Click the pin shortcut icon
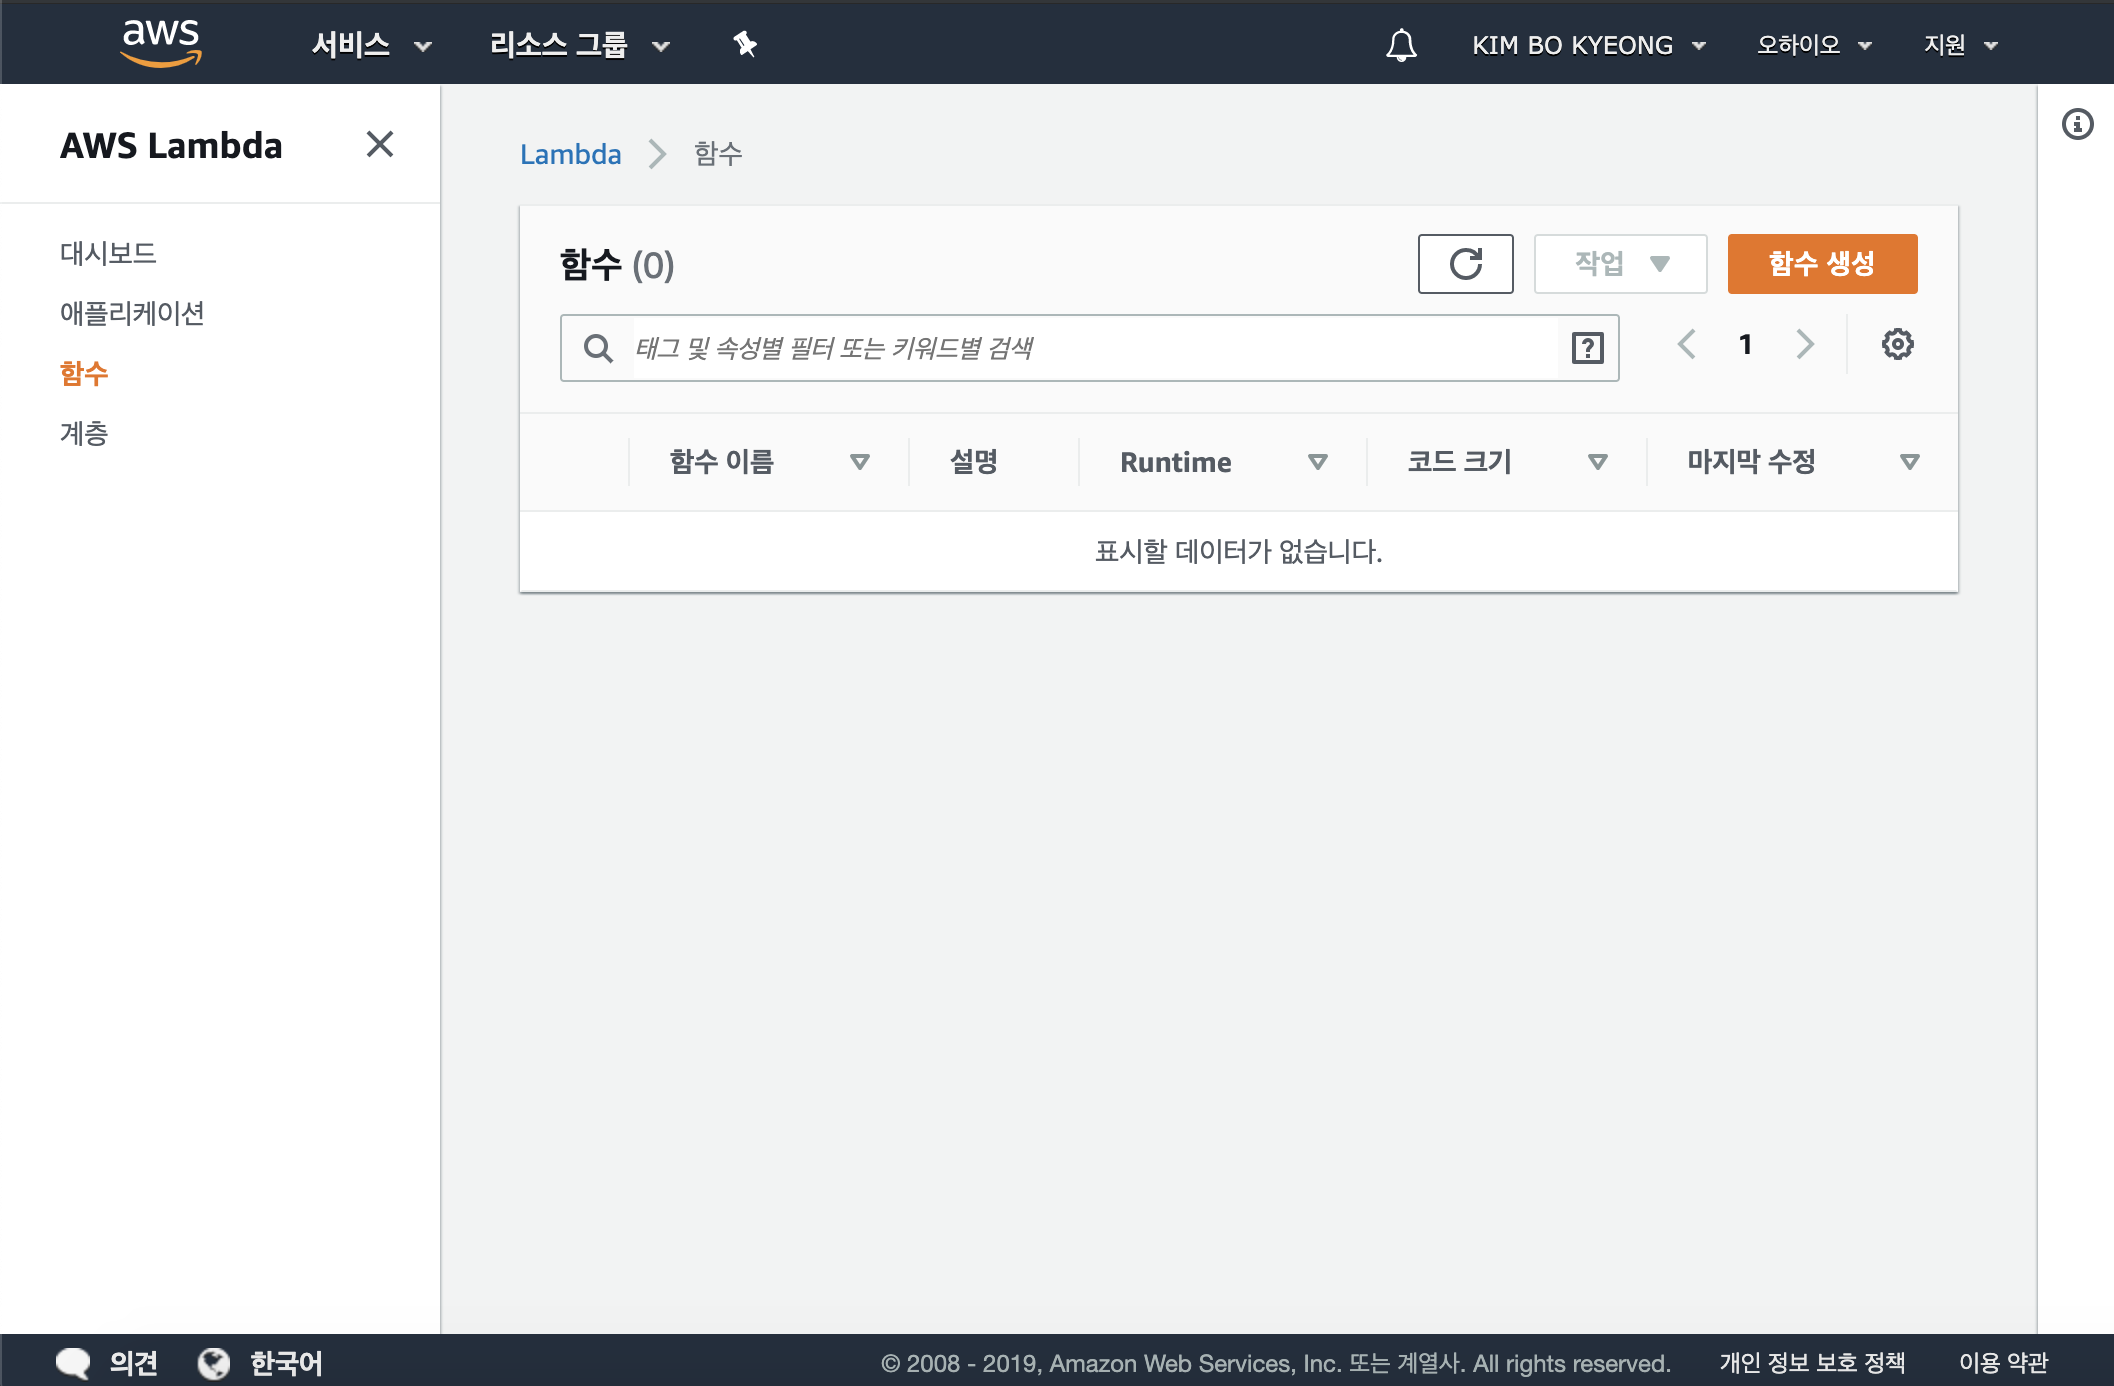This screenshot has width=2114, height=1386. (745, 44)
